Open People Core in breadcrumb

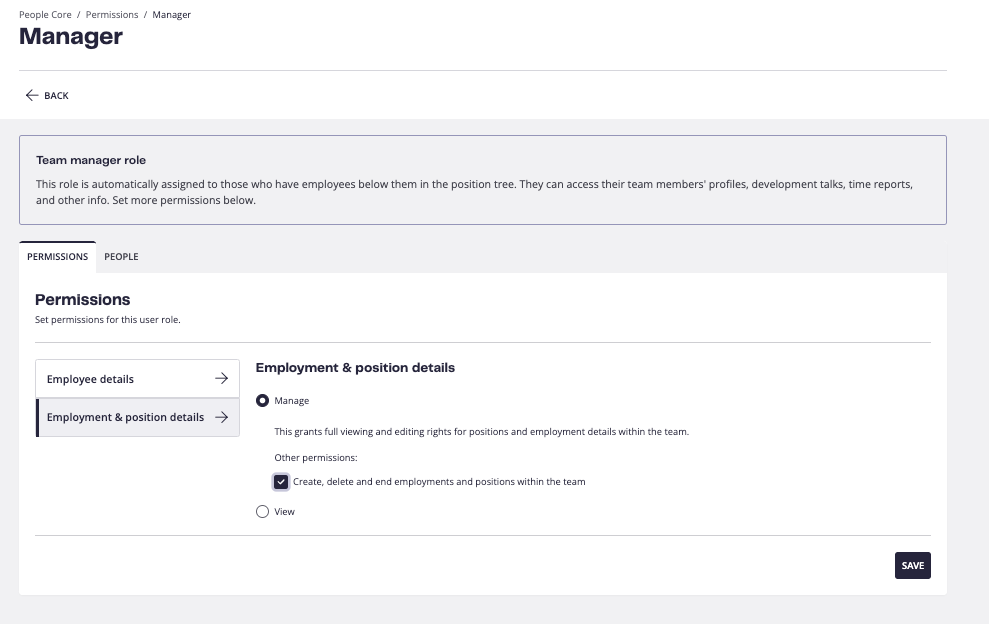tap(45, 15)
